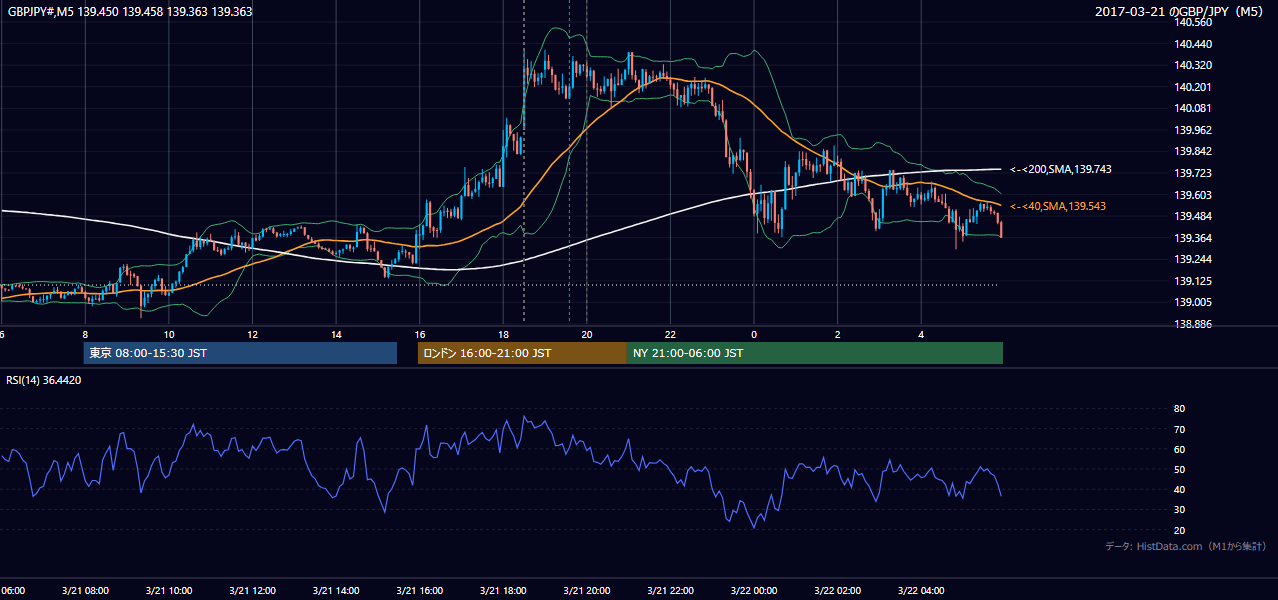Click the 139.962 price axis label
1278x600 pixels.
pos(1194,130)
